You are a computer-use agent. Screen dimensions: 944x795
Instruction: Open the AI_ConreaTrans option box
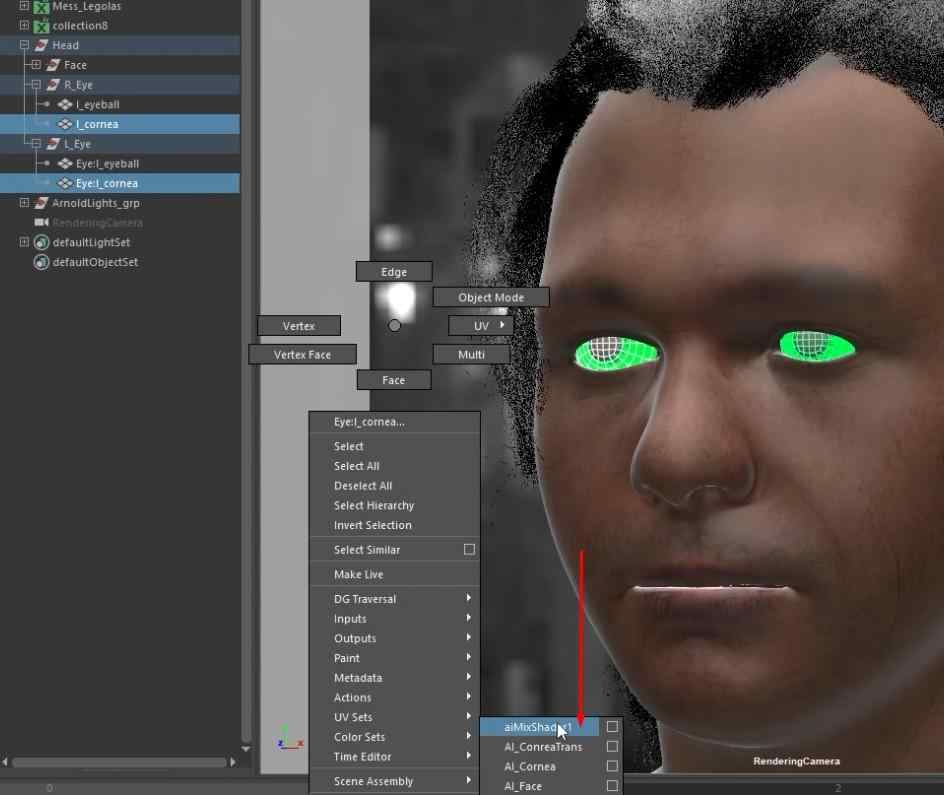612,746
